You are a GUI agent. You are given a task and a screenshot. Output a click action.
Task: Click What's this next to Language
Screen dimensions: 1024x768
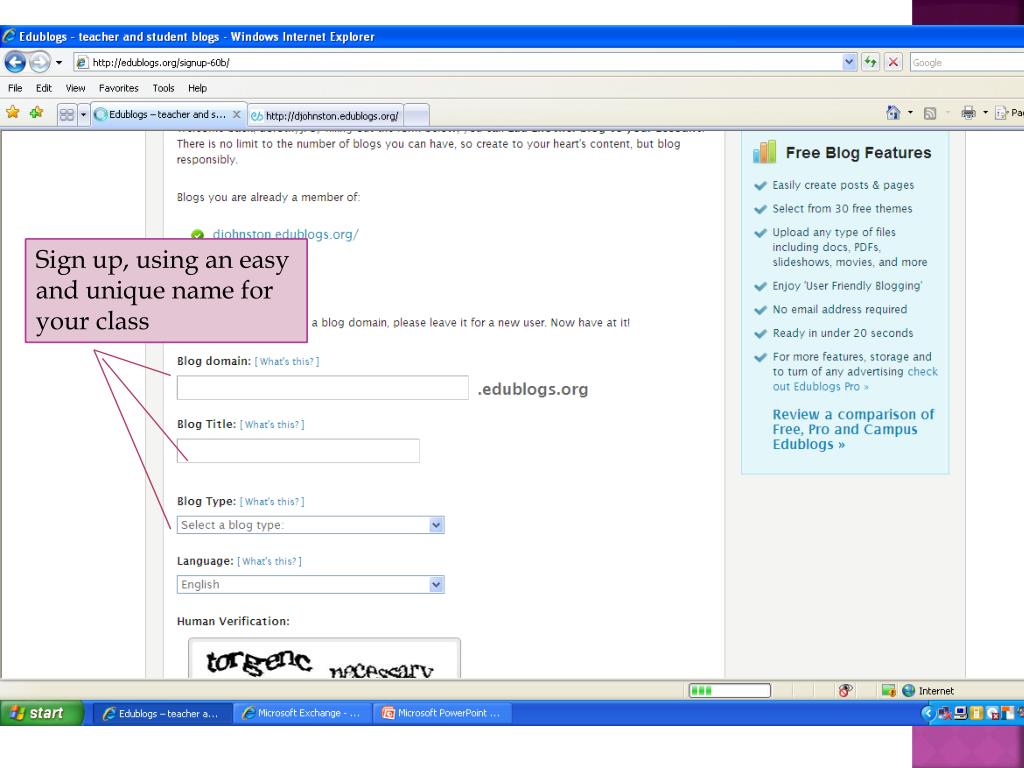(269, 562)
